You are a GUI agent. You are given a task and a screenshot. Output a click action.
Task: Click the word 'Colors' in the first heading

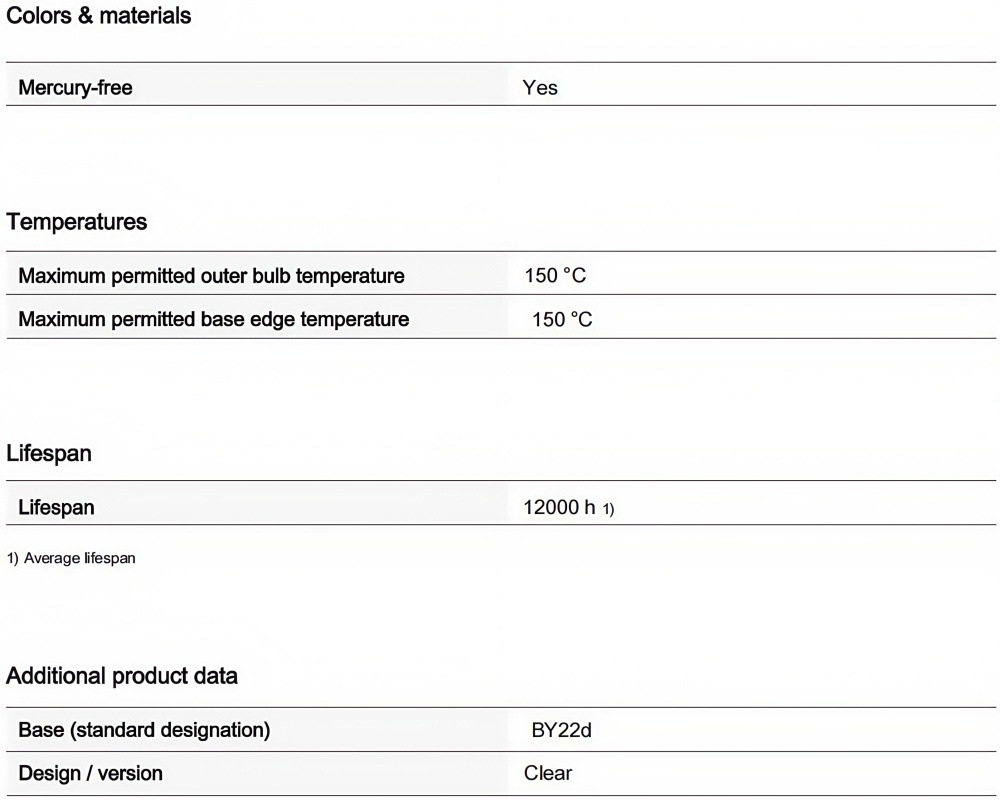click(38, 17)
